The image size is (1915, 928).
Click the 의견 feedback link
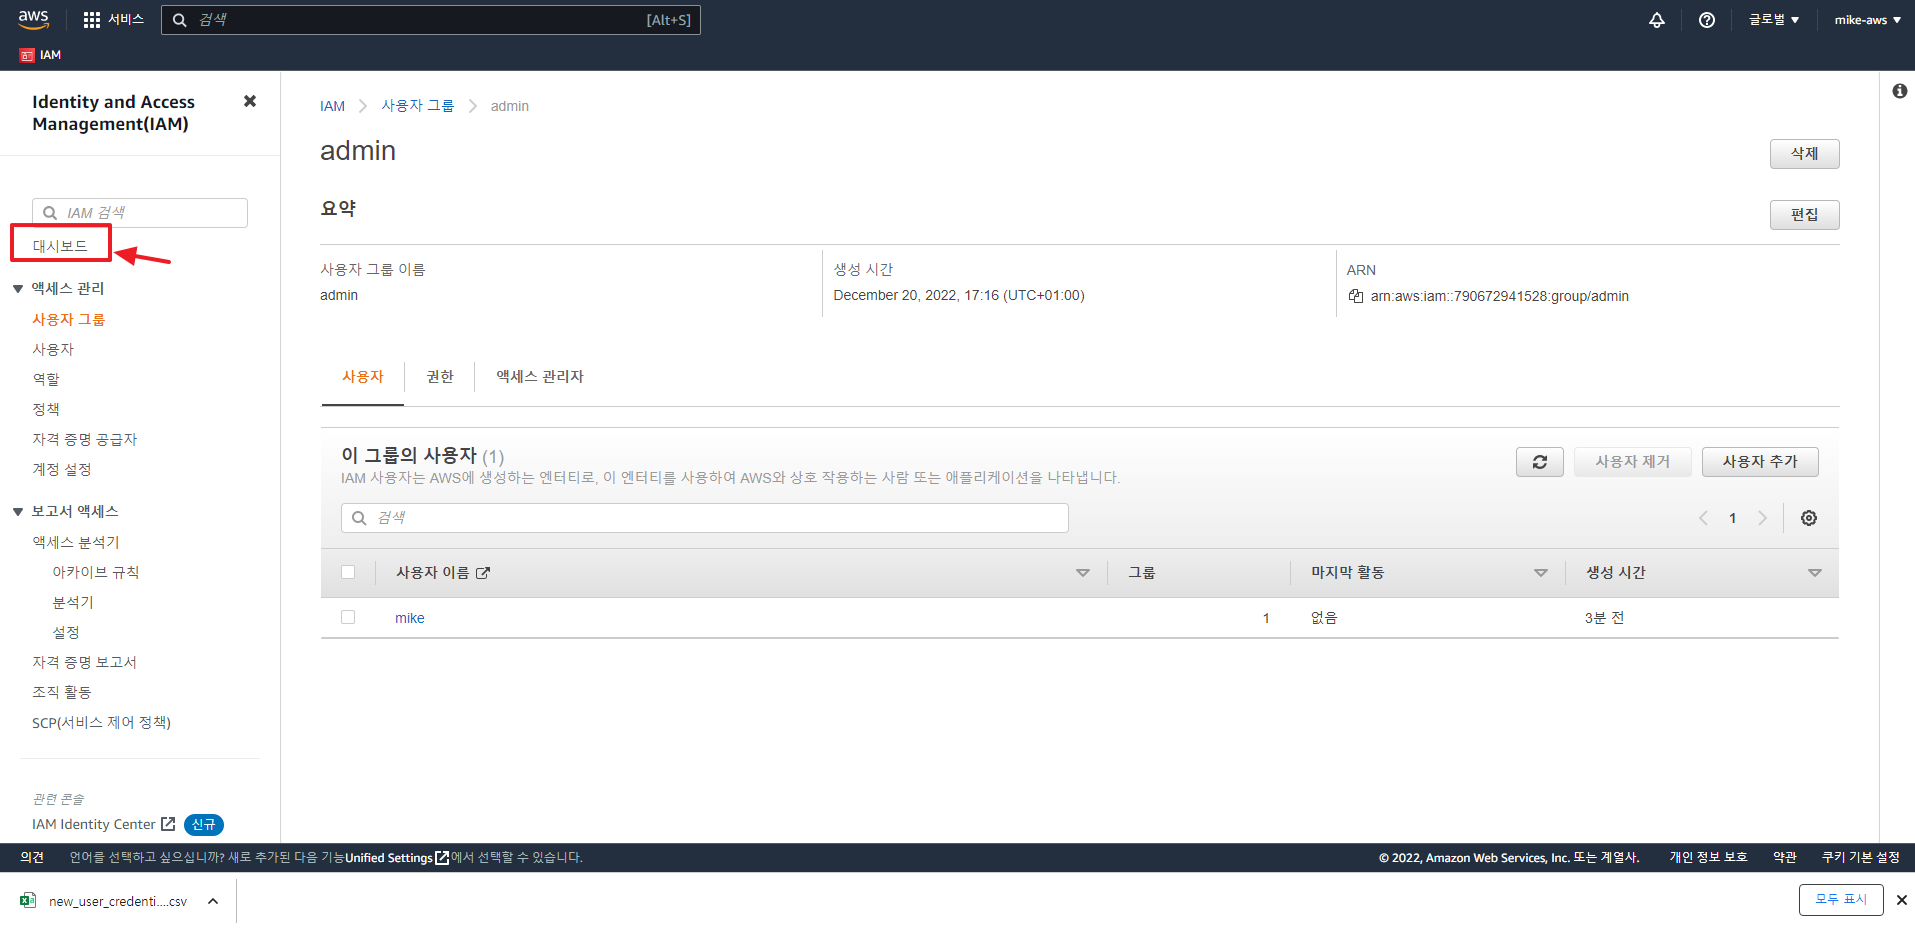(32, 858)
